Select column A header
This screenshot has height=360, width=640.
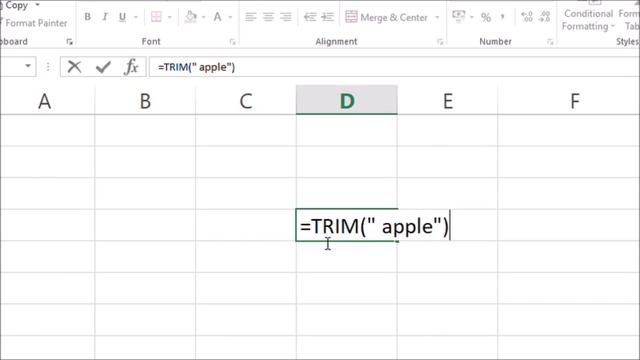tap(45, 101)
